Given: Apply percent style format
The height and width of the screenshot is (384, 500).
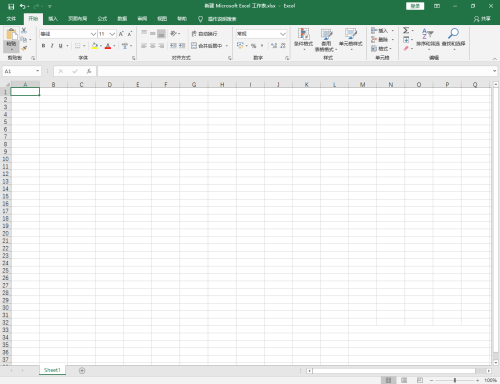Looking at the screenshot, I should tap(253, 46).
